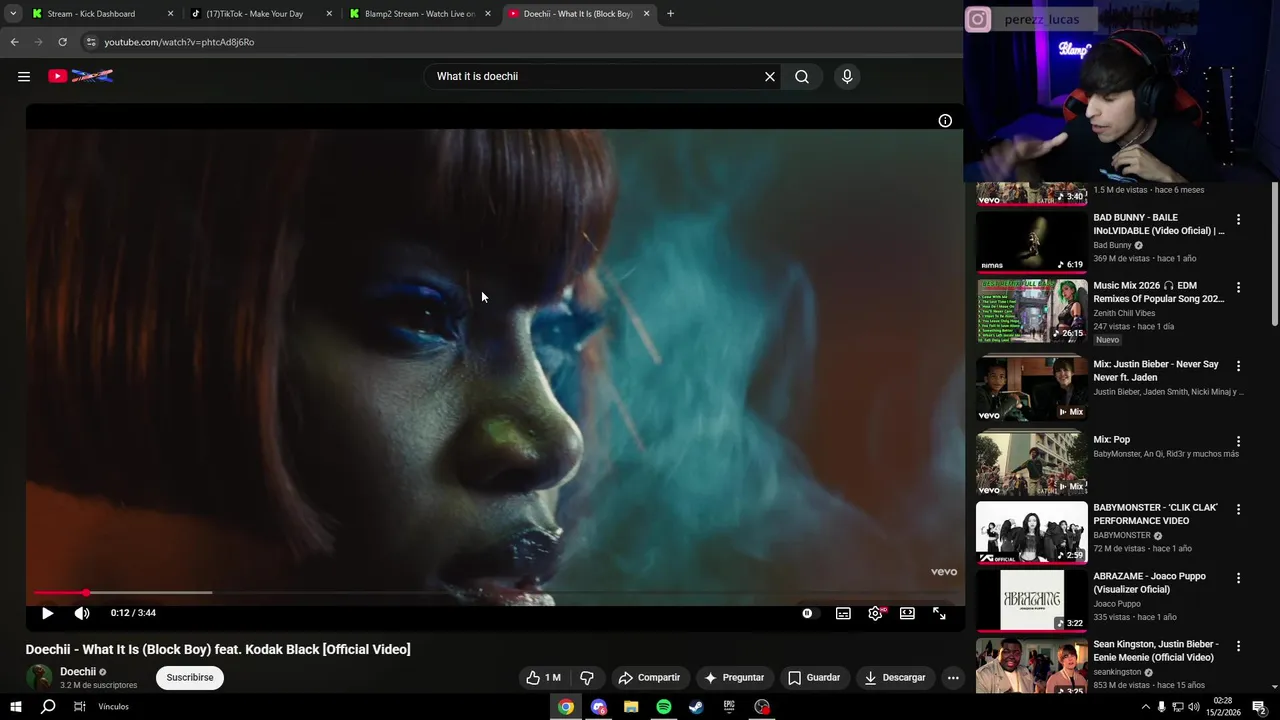This screenshot has height=720, width=1280.
Task: View site information icon in address bar
Action: point(91,42)
